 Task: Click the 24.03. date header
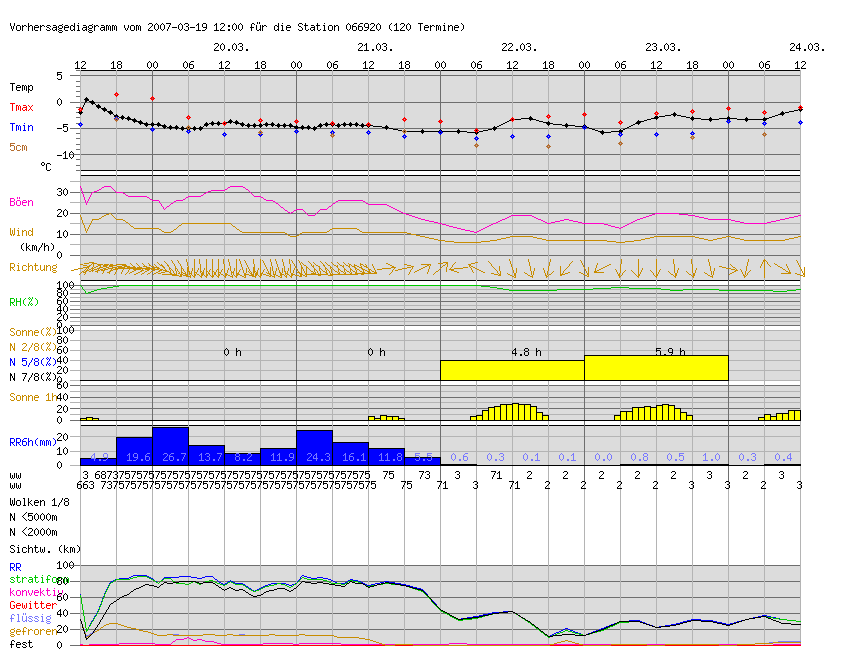tap(807, 47)
